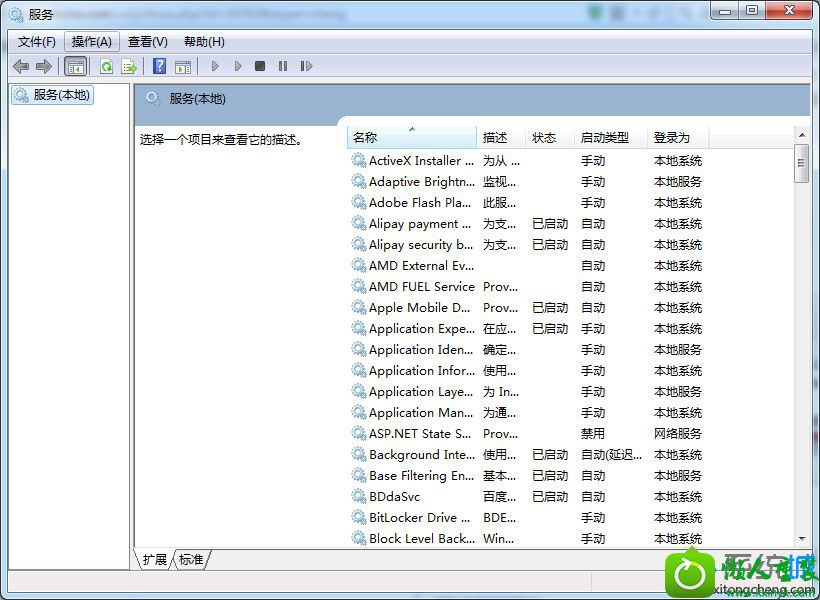The image size is (820, 600).
Task: Click the gear icon of Alipay security
Action: click(359, 244)
